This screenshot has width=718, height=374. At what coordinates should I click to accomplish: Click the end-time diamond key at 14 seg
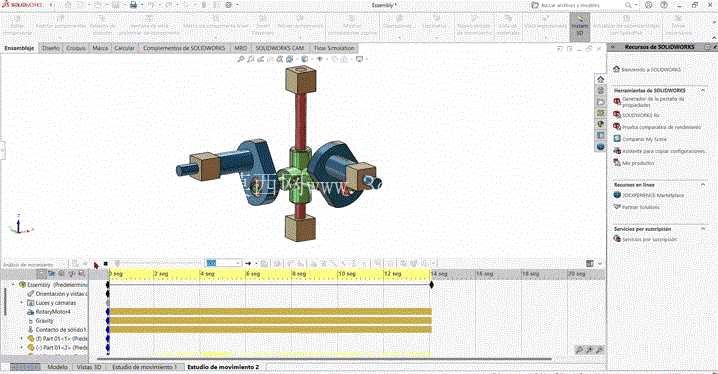tap(431, 285)
